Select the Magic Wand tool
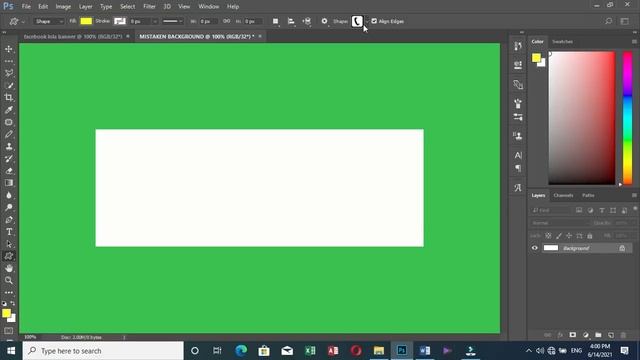640x360 pixels. tap(9, 85)
